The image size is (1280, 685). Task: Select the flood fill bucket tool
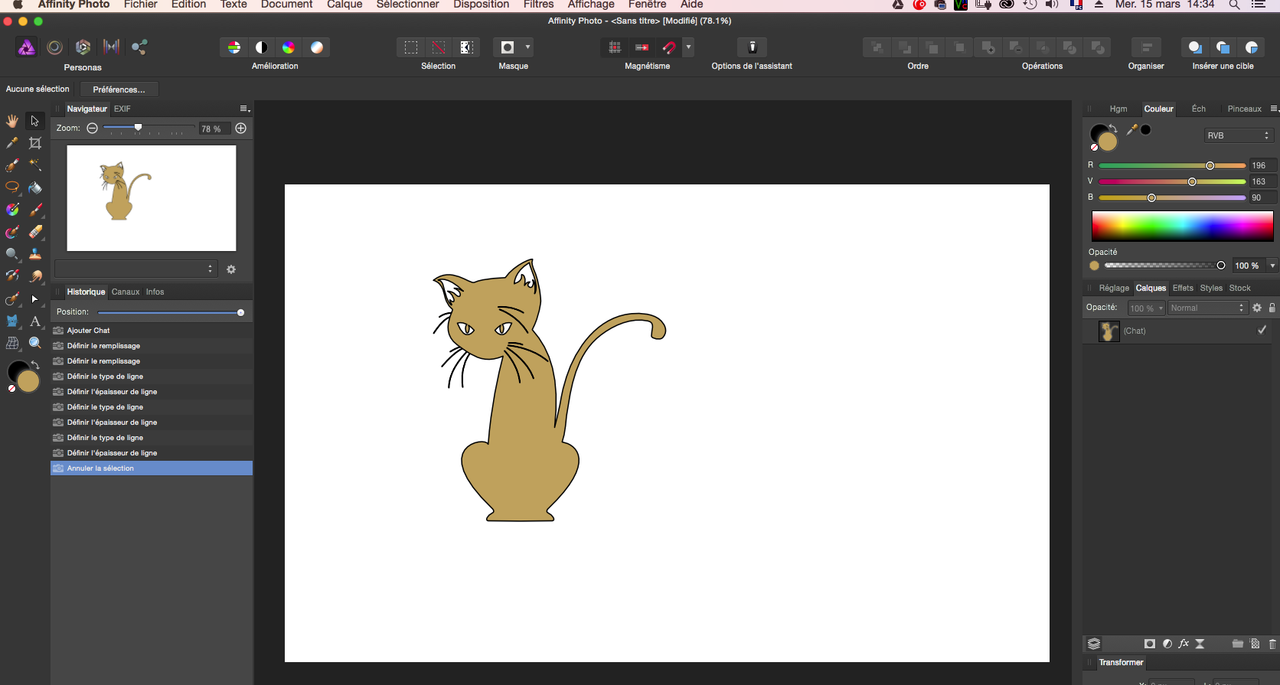point(35,187)
